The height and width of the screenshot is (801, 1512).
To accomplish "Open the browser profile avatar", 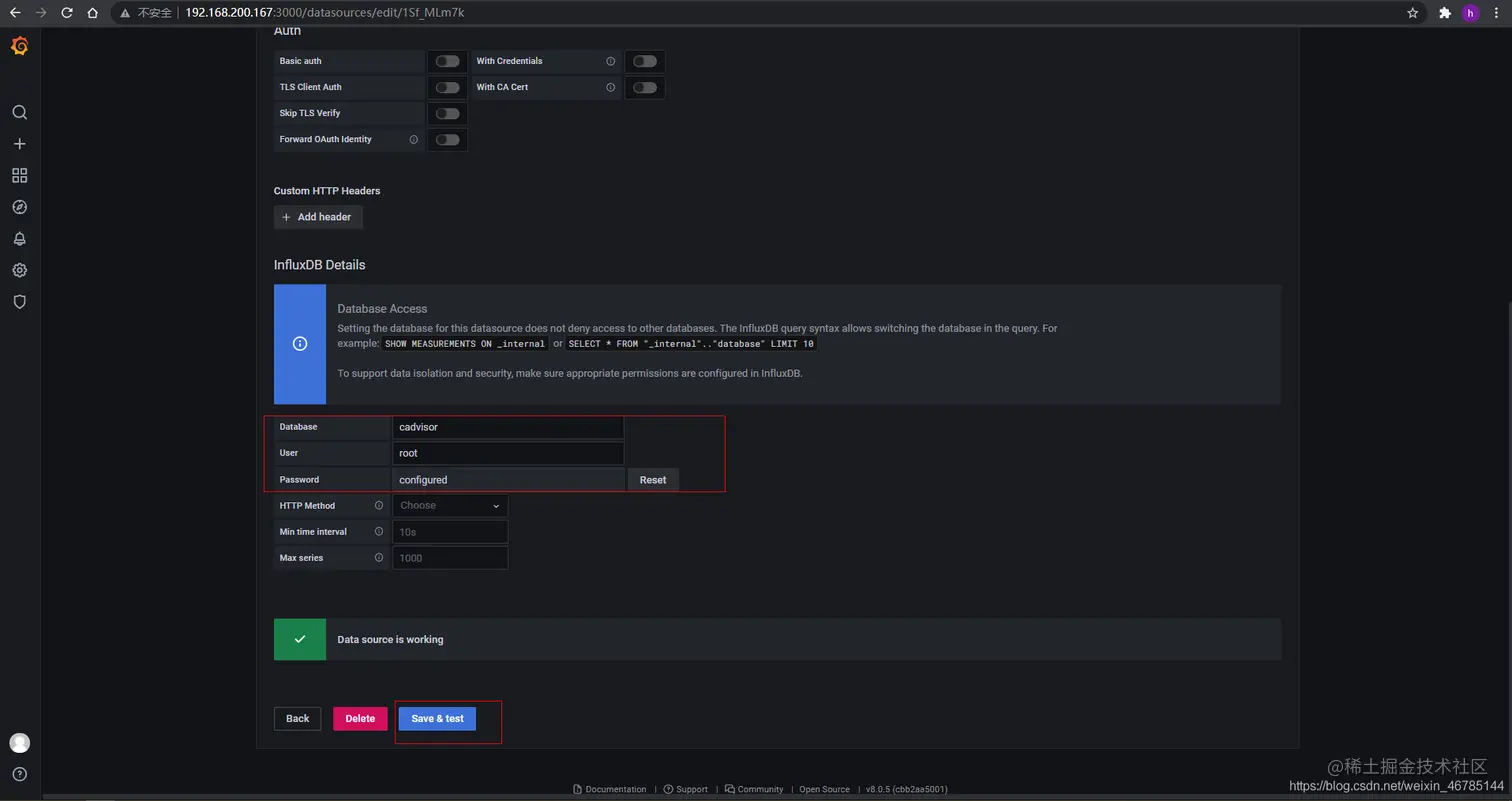I will pyautogui.click(x=1470, y=13).
